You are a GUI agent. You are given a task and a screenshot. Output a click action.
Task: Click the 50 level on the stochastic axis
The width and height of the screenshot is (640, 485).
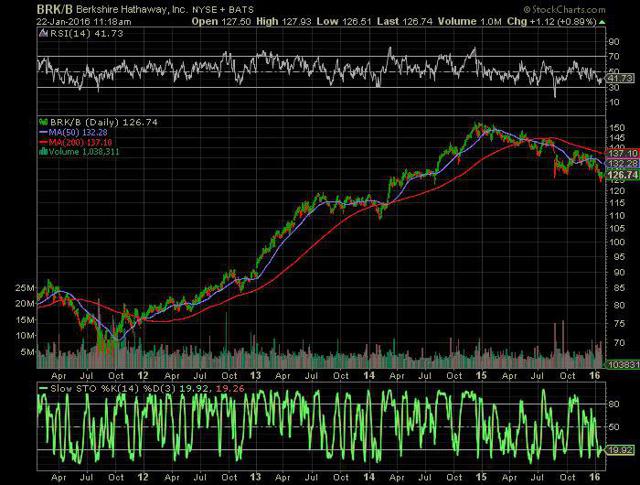pyautogui.click(x=613, y=427)
